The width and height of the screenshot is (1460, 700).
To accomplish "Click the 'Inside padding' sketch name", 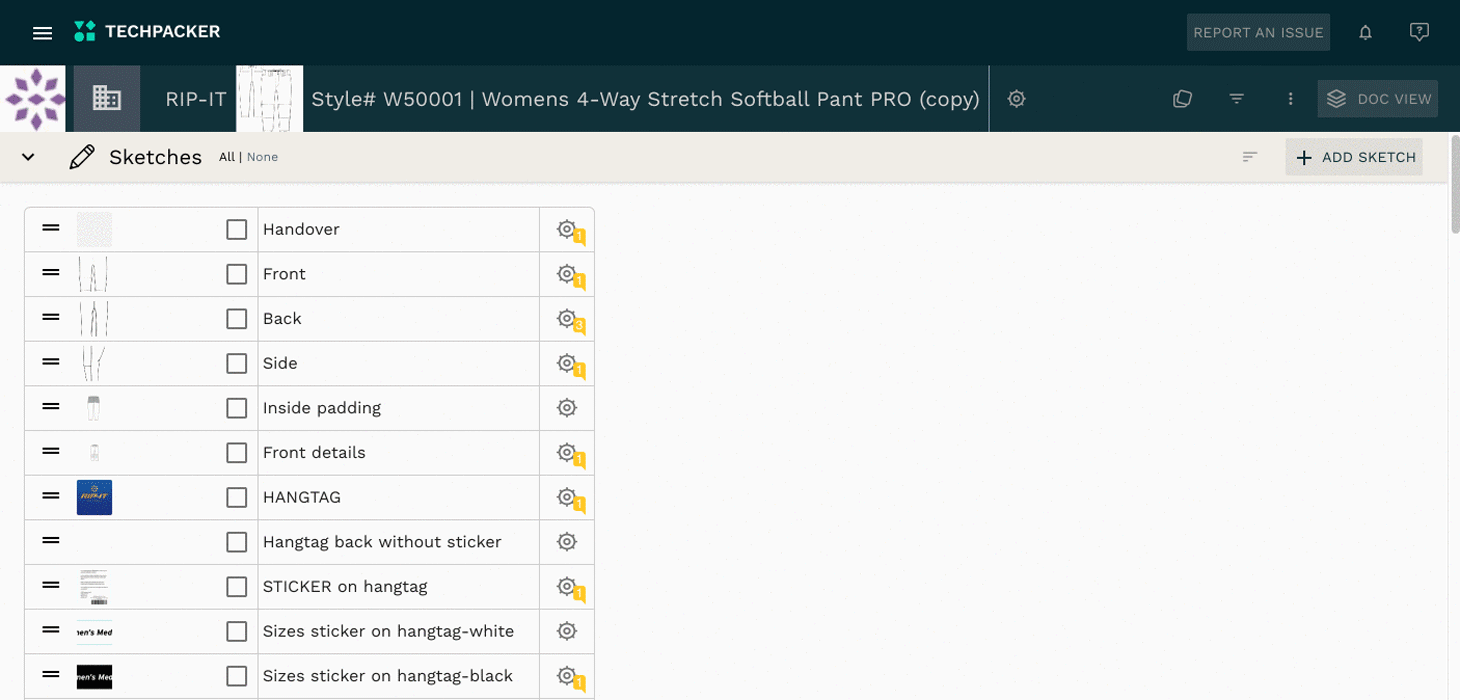I will point(321,408).
